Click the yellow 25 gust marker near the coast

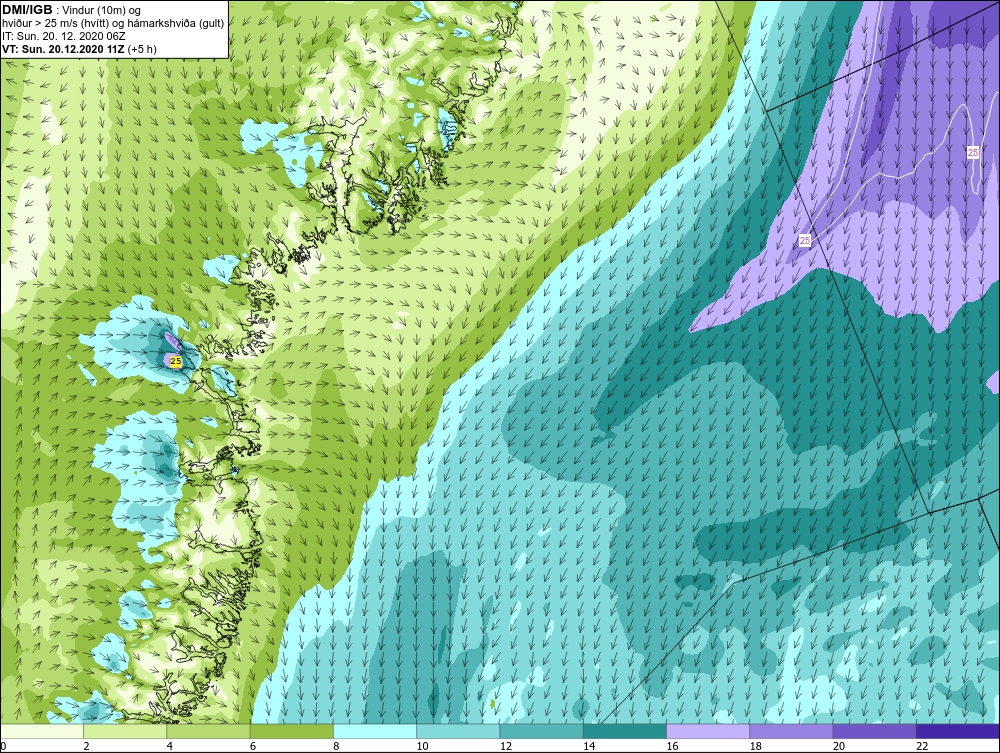(176, 361)
